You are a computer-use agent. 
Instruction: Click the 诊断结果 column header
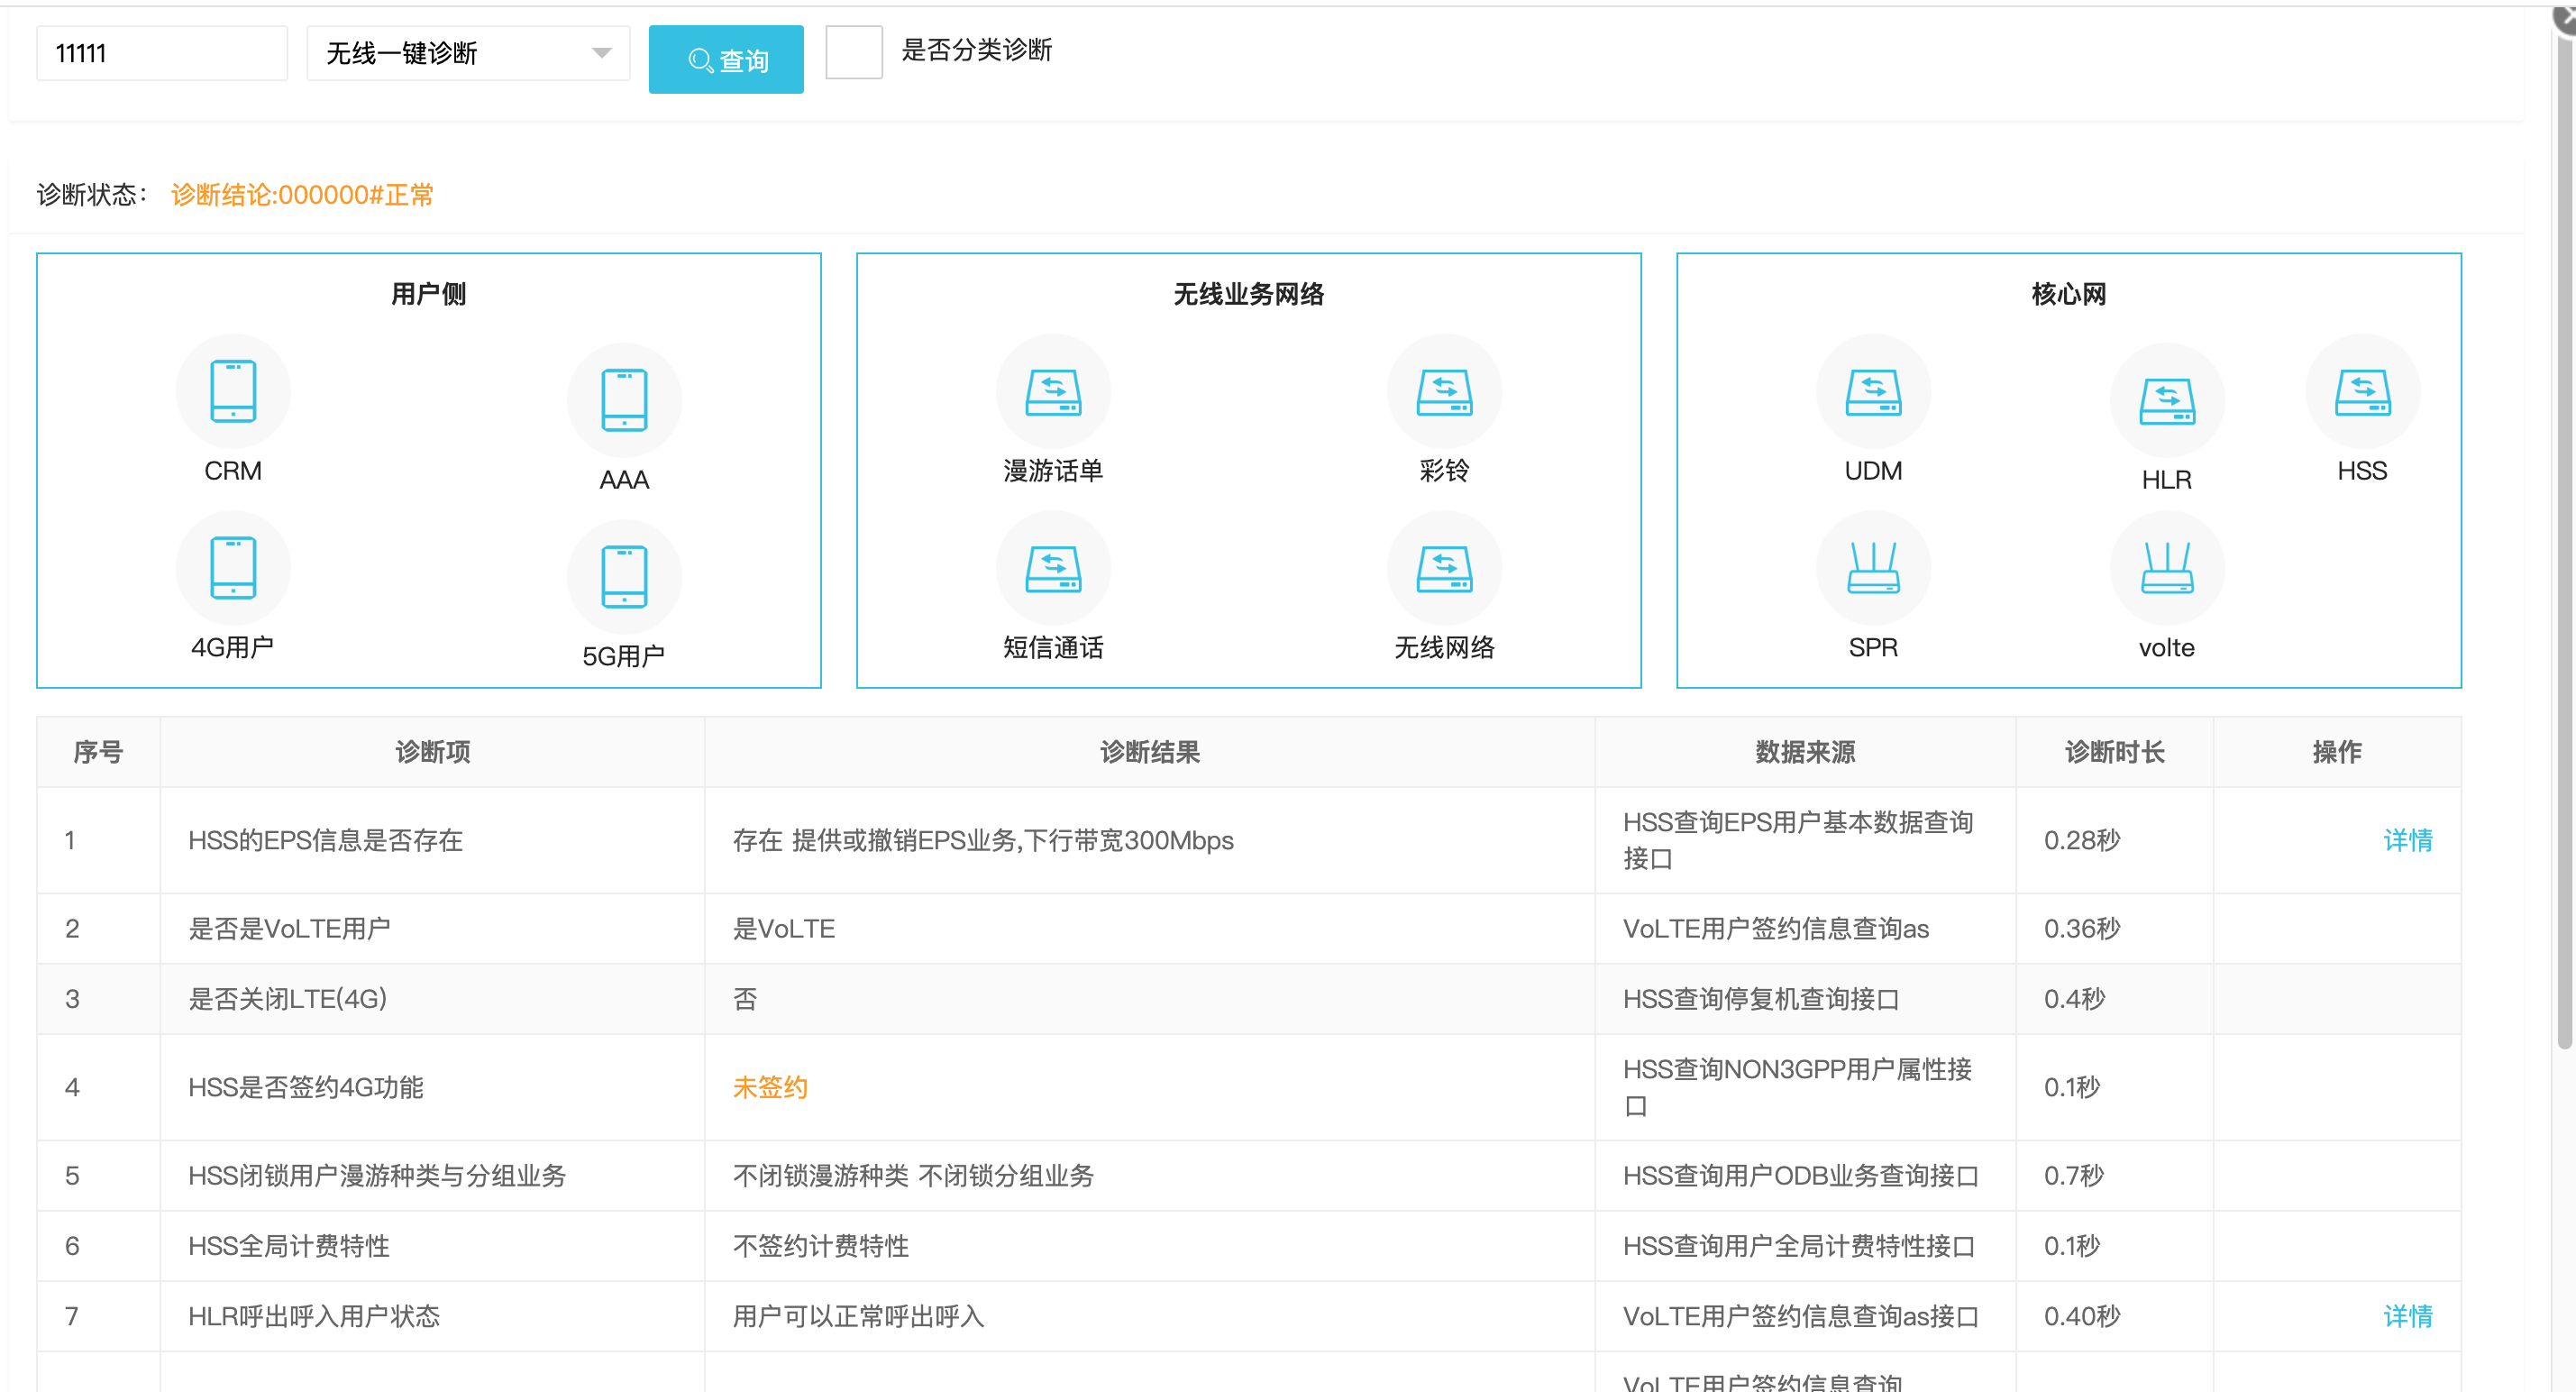tap(1149, 752)
